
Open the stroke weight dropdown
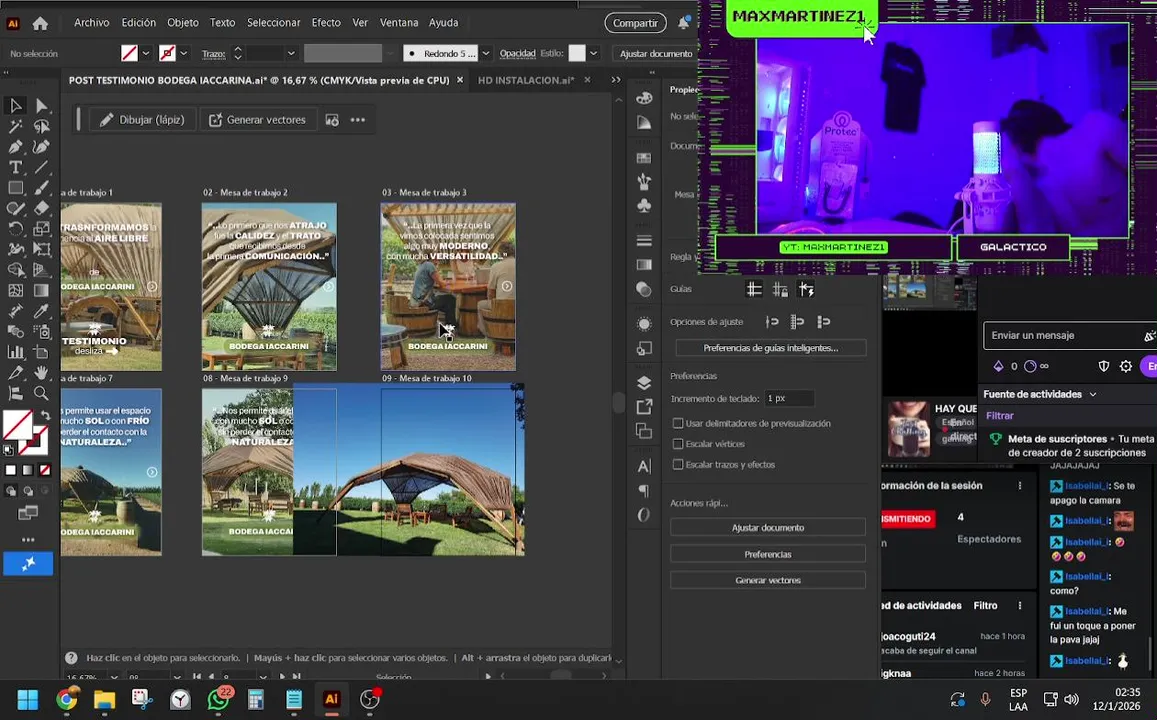tap(291, 53)
